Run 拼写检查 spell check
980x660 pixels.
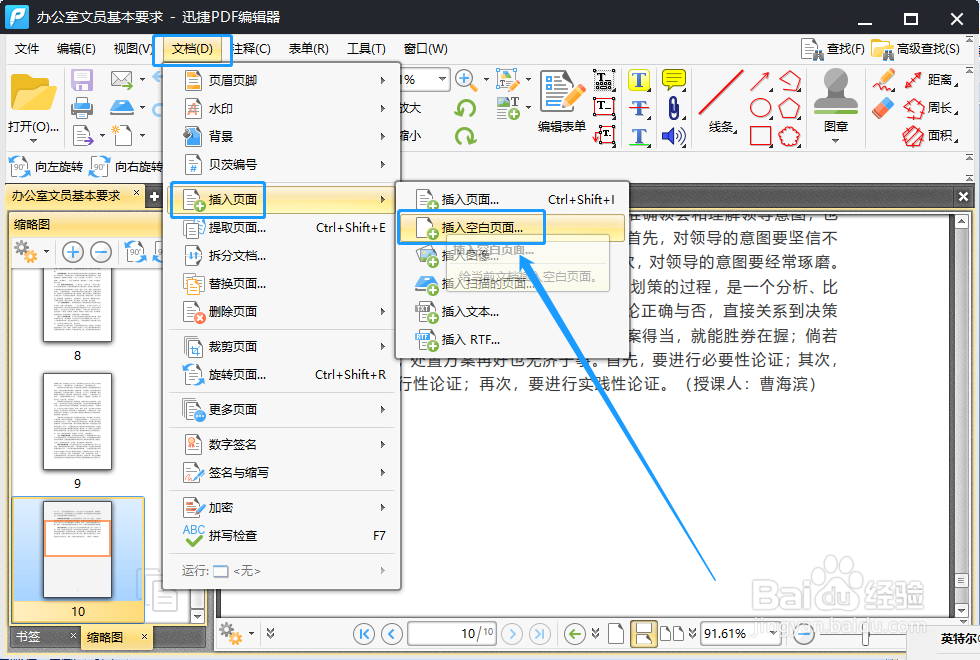click(x=281, y=536)
